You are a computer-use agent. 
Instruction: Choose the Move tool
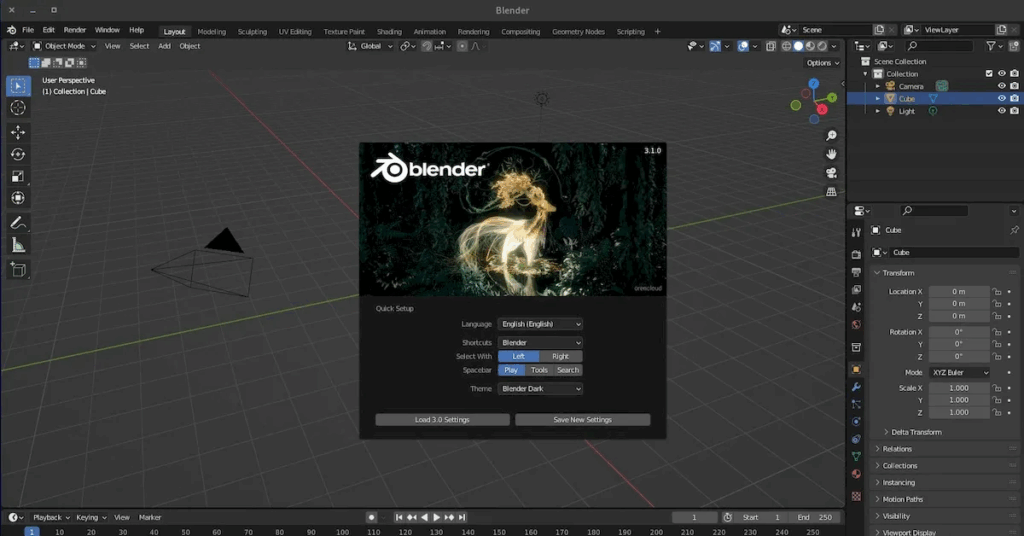[18, 132]
